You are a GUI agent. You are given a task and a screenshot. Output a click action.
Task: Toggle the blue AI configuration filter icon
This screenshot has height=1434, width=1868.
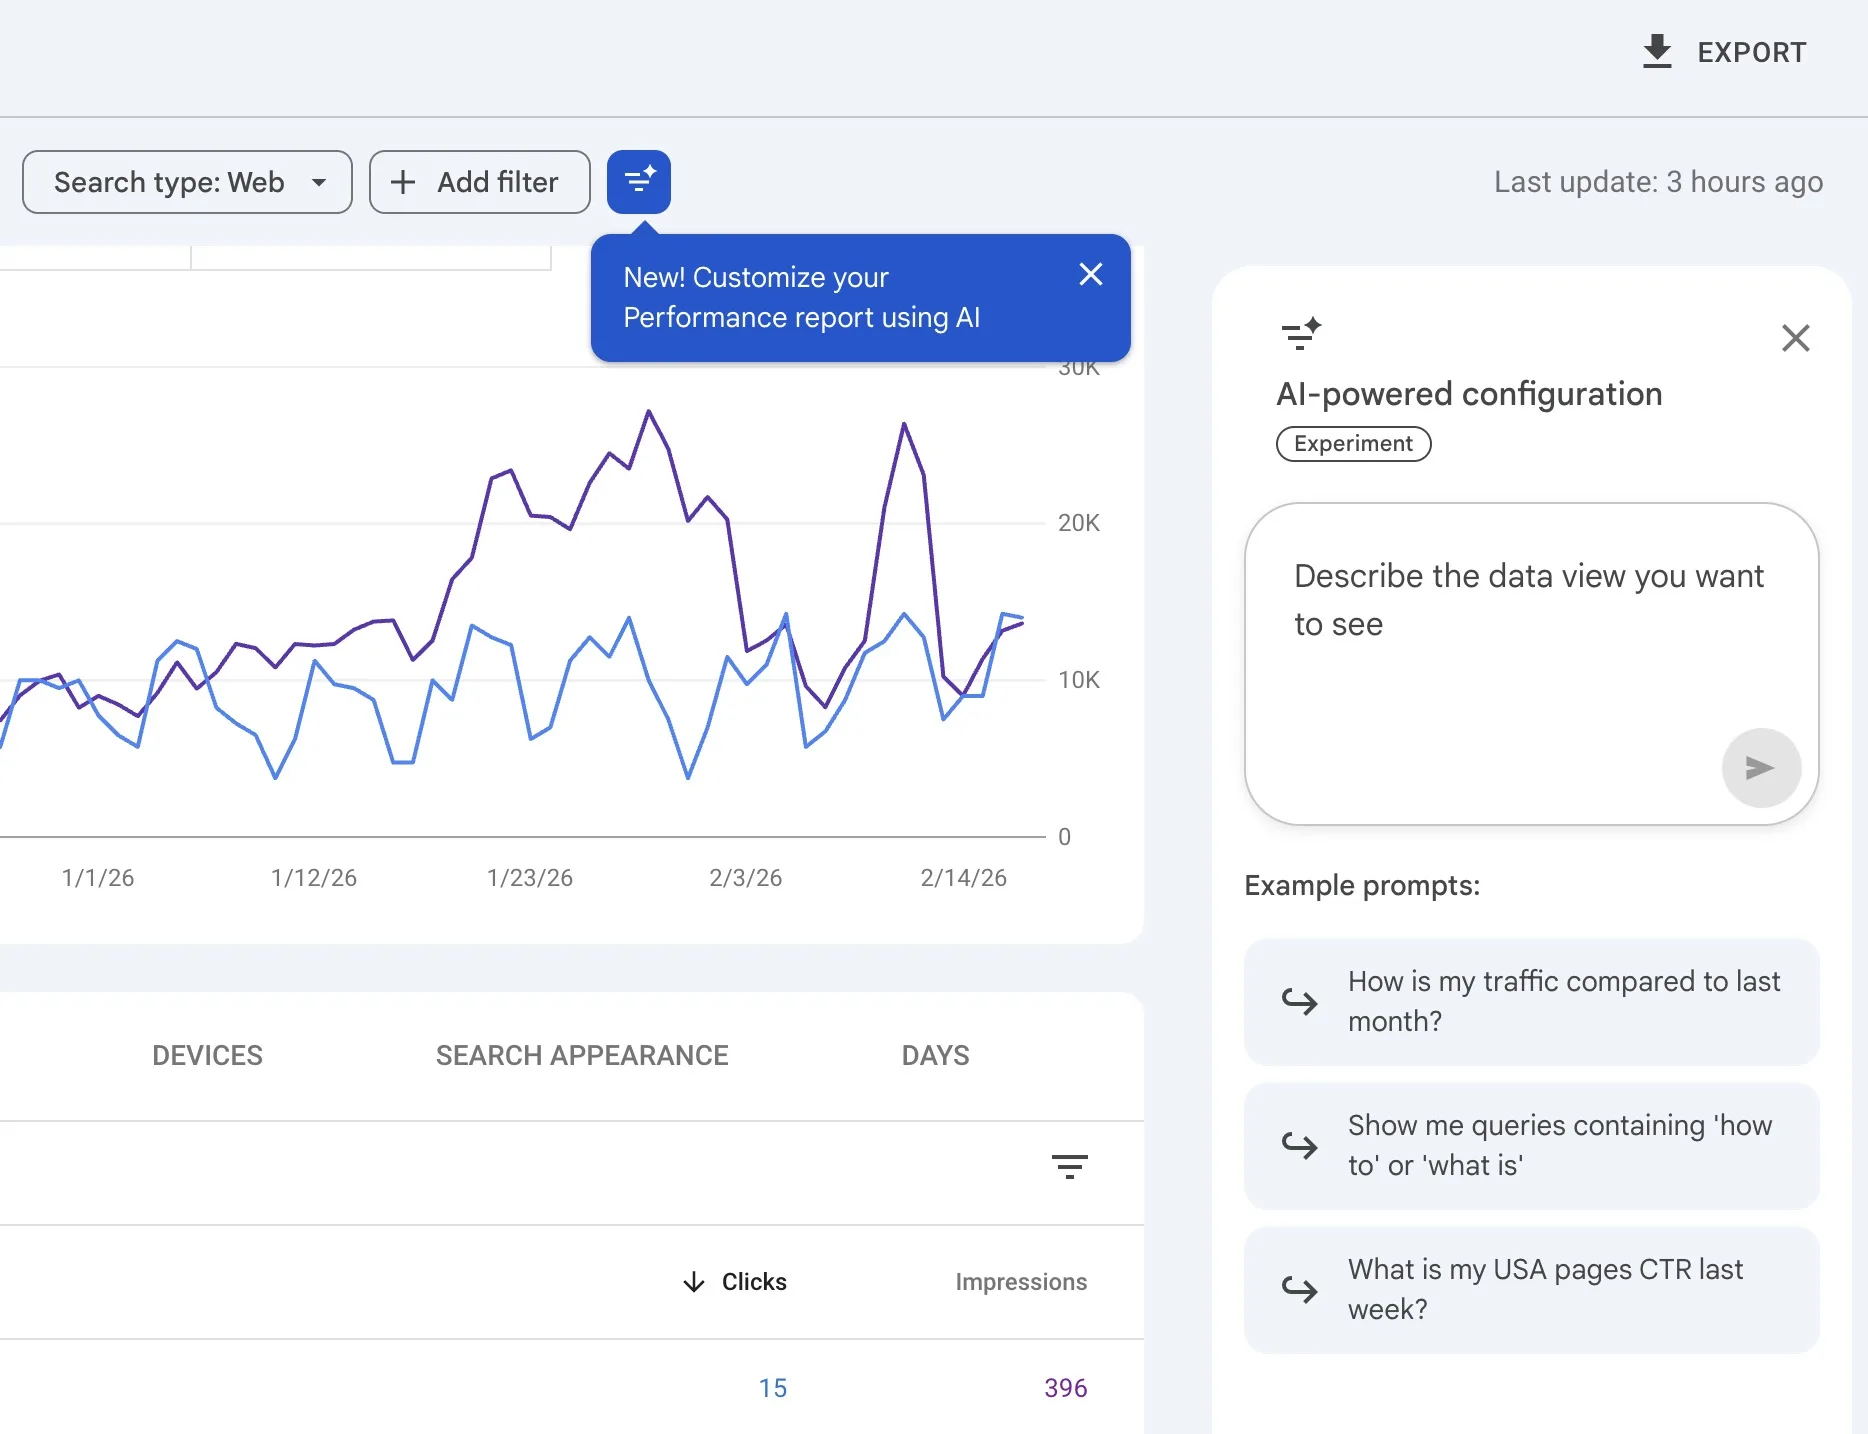click(639, 182)
